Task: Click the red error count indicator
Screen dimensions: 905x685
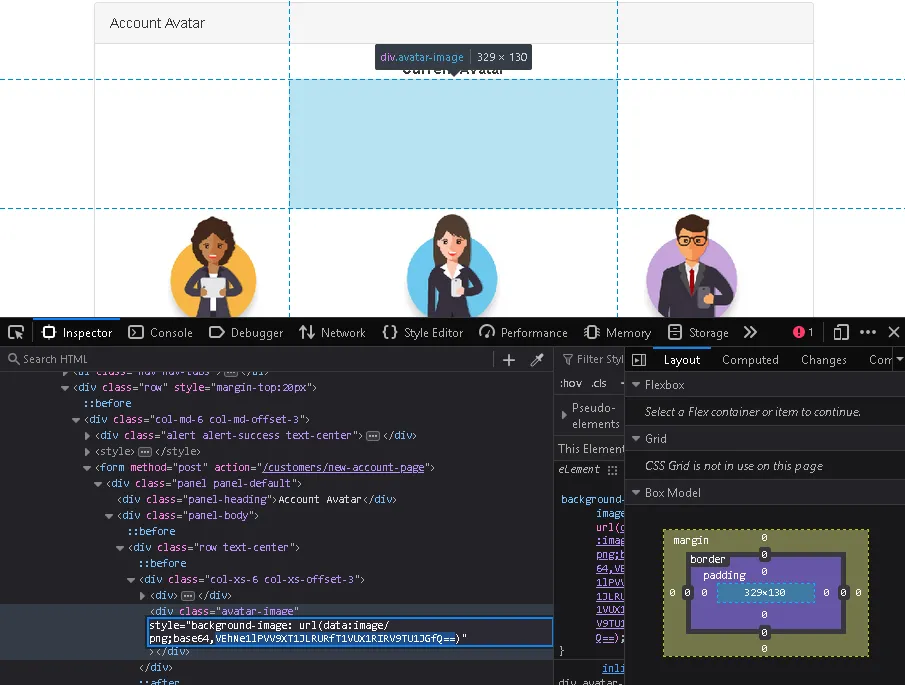Action: pos(803,333)
